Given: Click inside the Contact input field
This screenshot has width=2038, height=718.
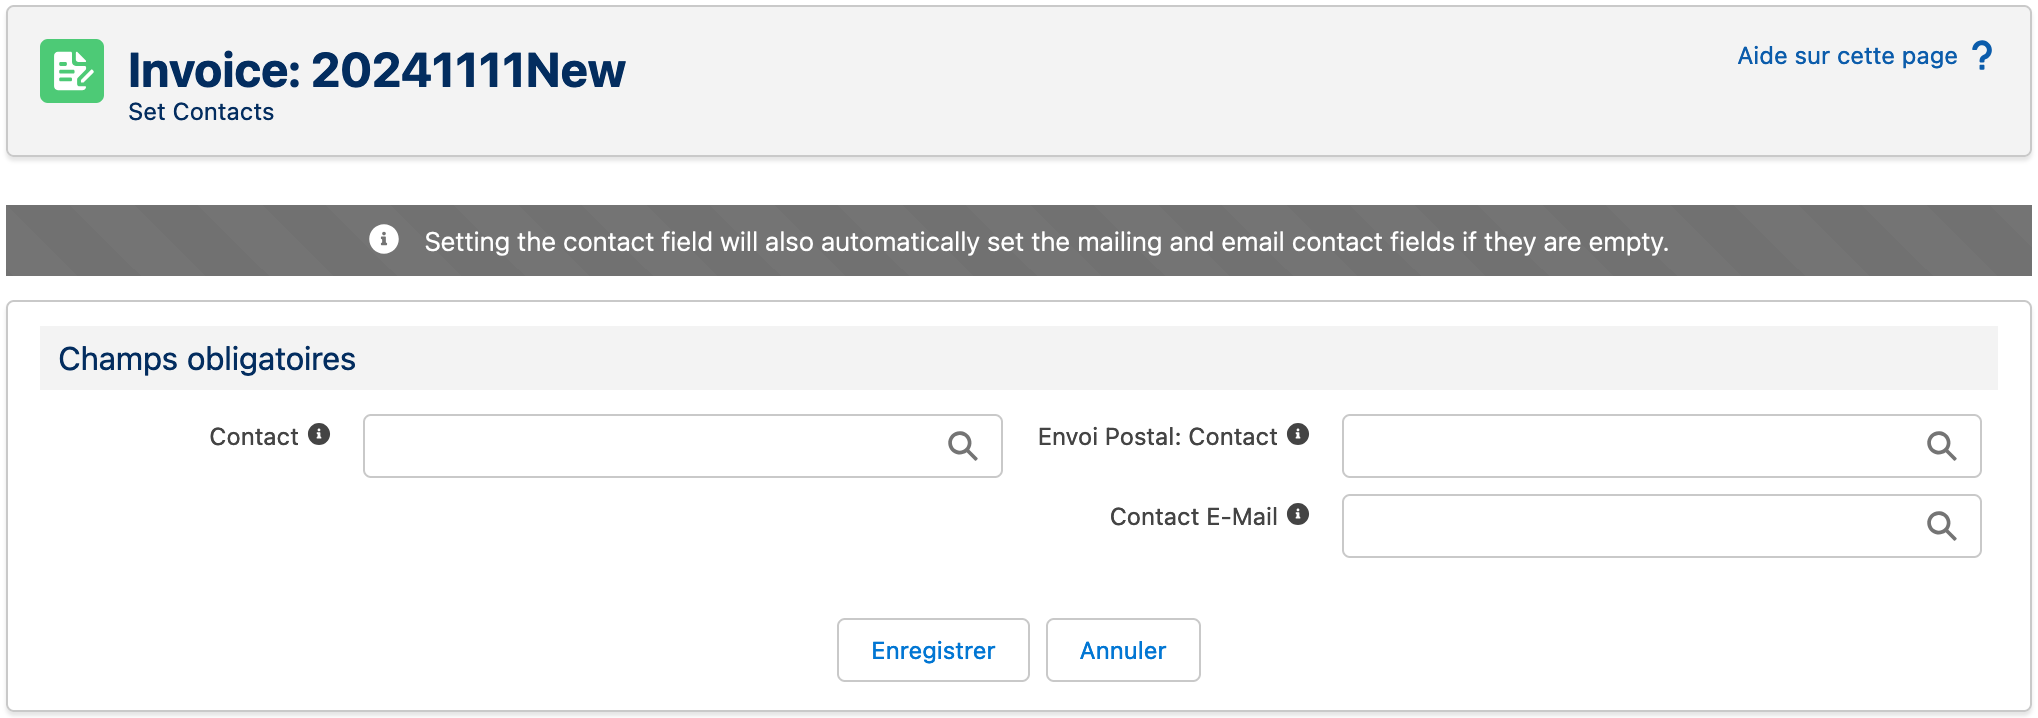Looking at the screenshot, I should [x=650, y=446].
